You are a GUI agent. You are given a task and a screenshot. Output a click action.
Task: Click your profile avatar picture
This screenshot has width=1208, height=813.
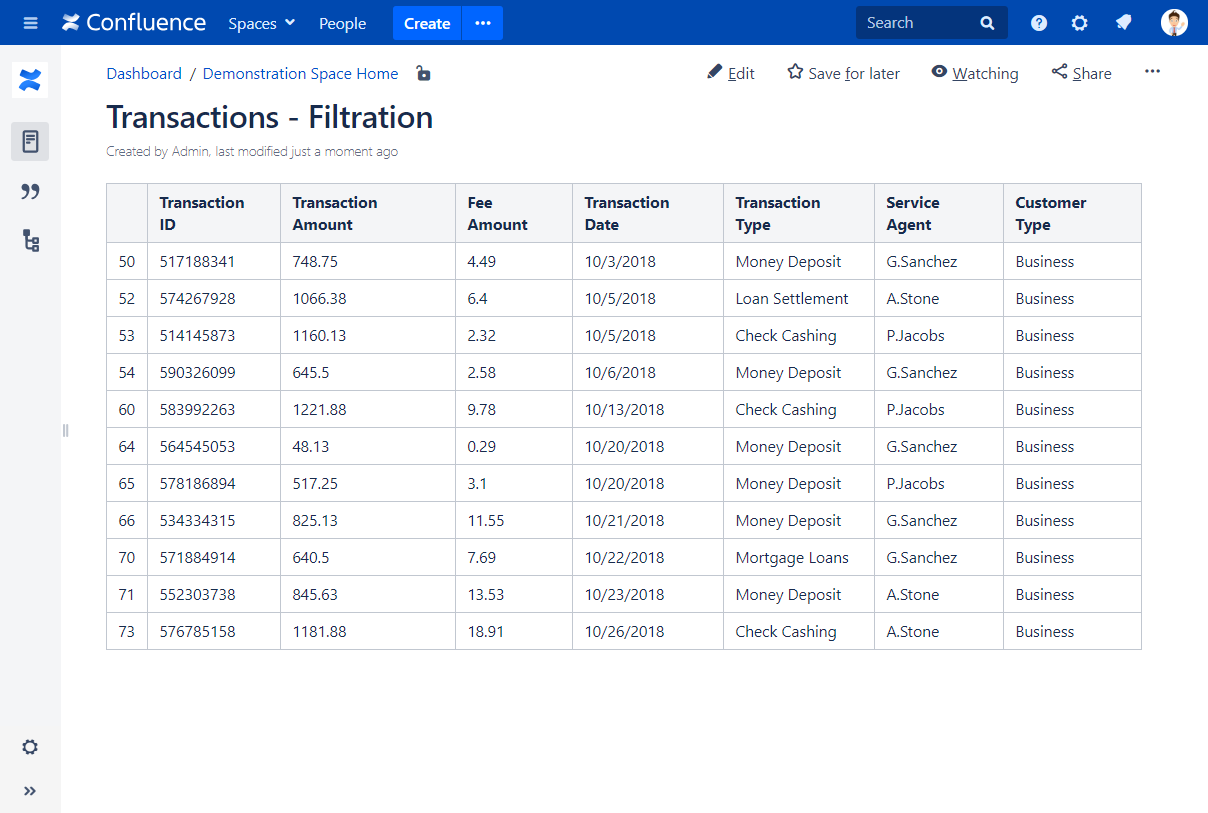coord(1172,22)
